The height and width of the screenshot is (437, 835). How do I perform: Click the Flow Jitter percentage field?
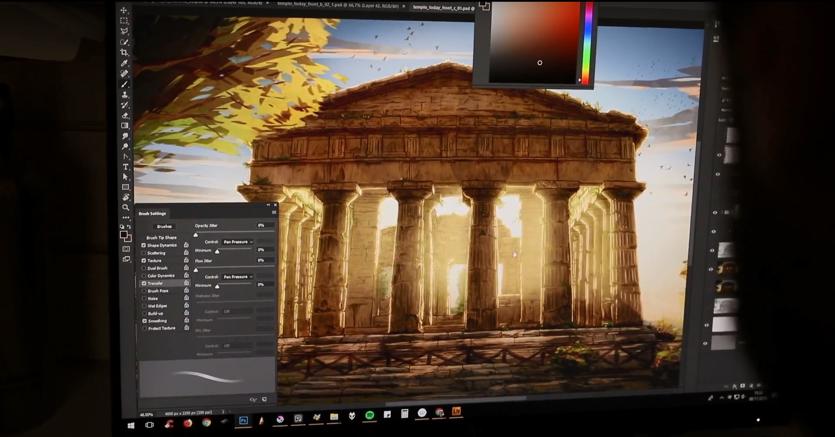(x=265, y=261)
